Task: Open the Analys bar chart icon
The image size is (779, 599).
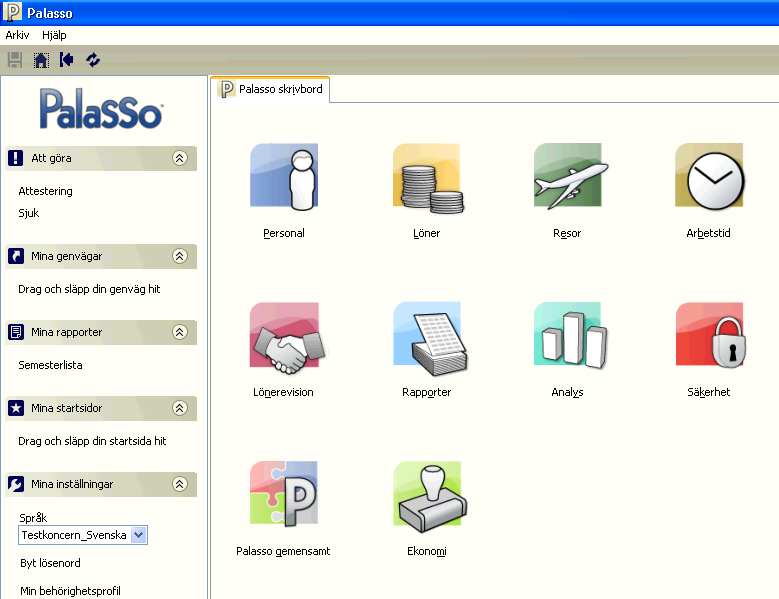Action: [570, 335]
